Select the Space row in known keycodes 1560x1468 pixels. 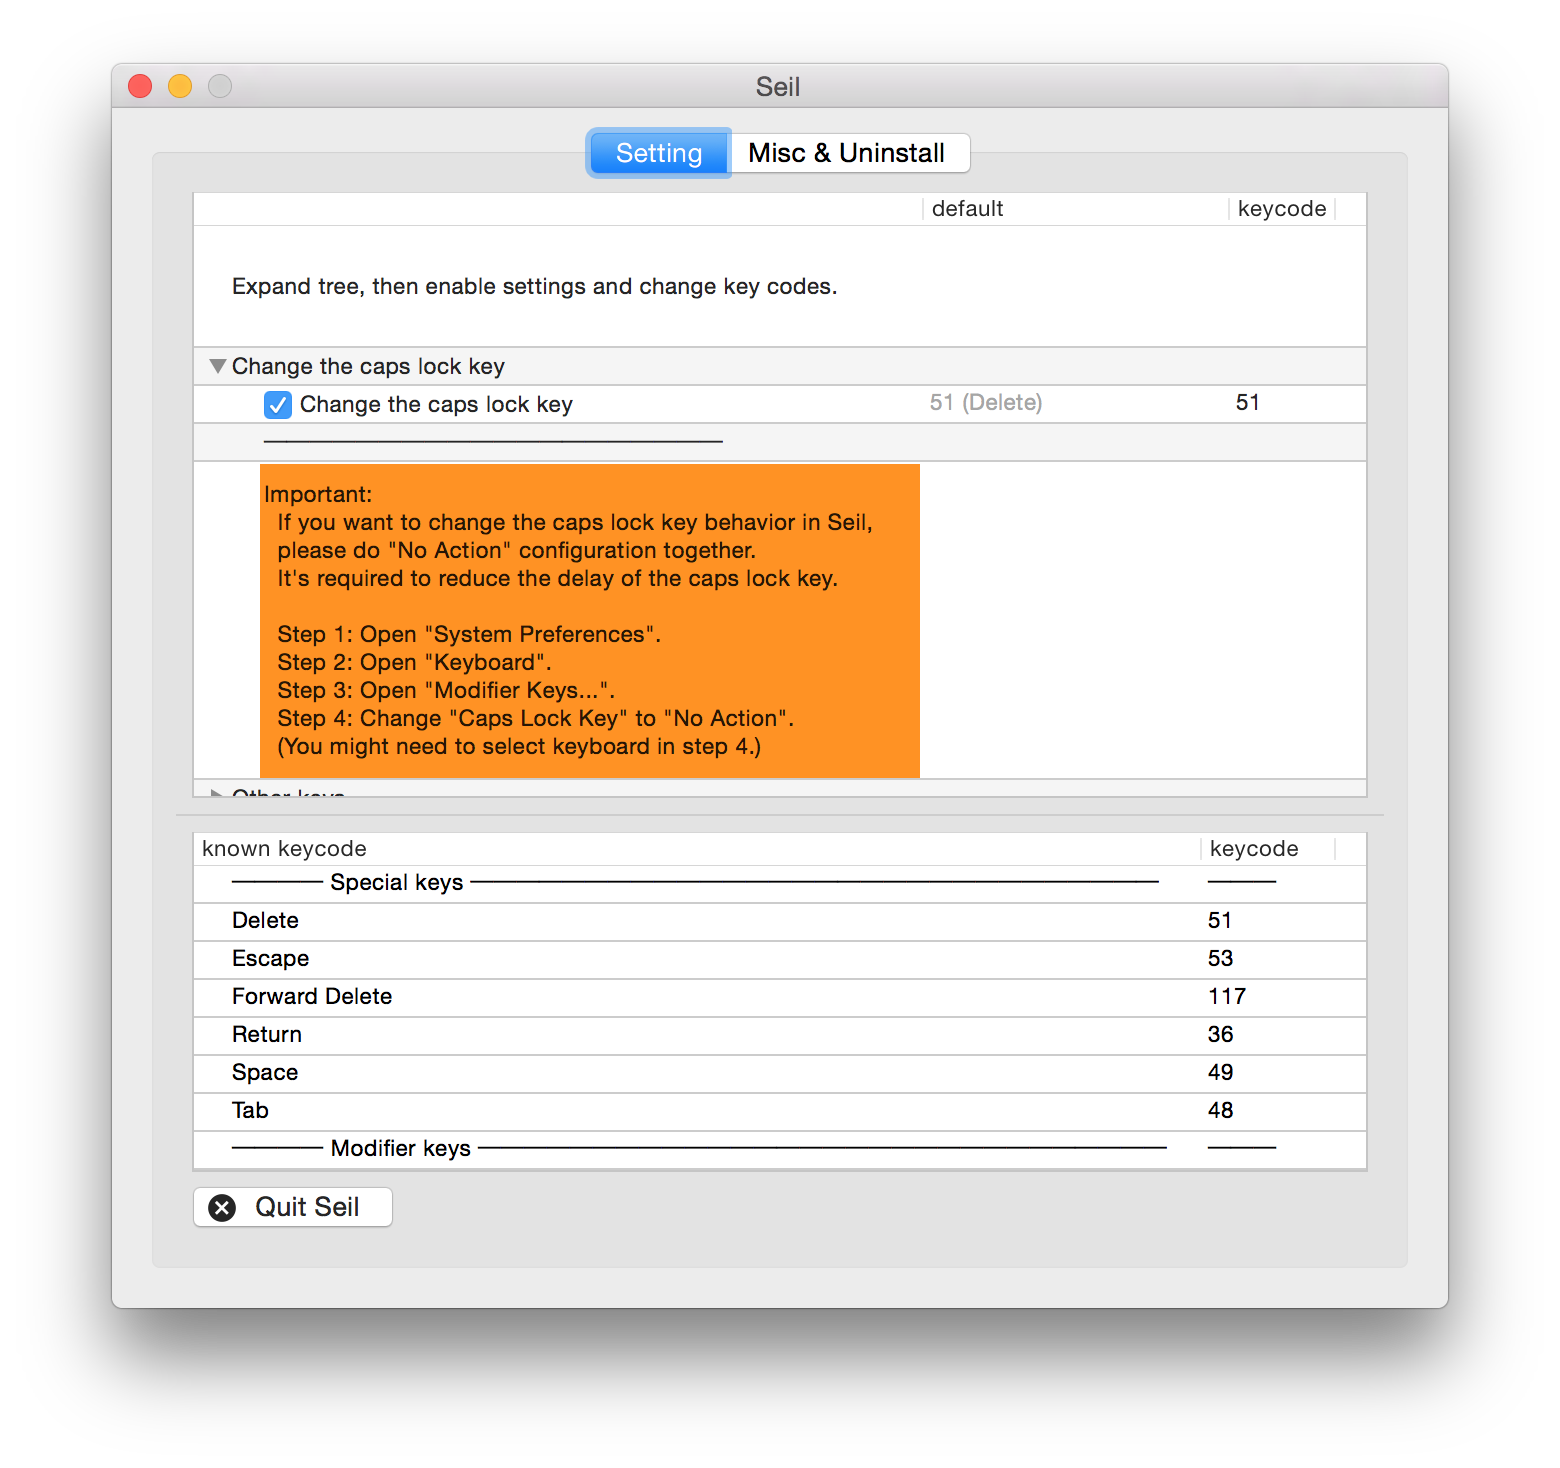(x=779, y=1073)
